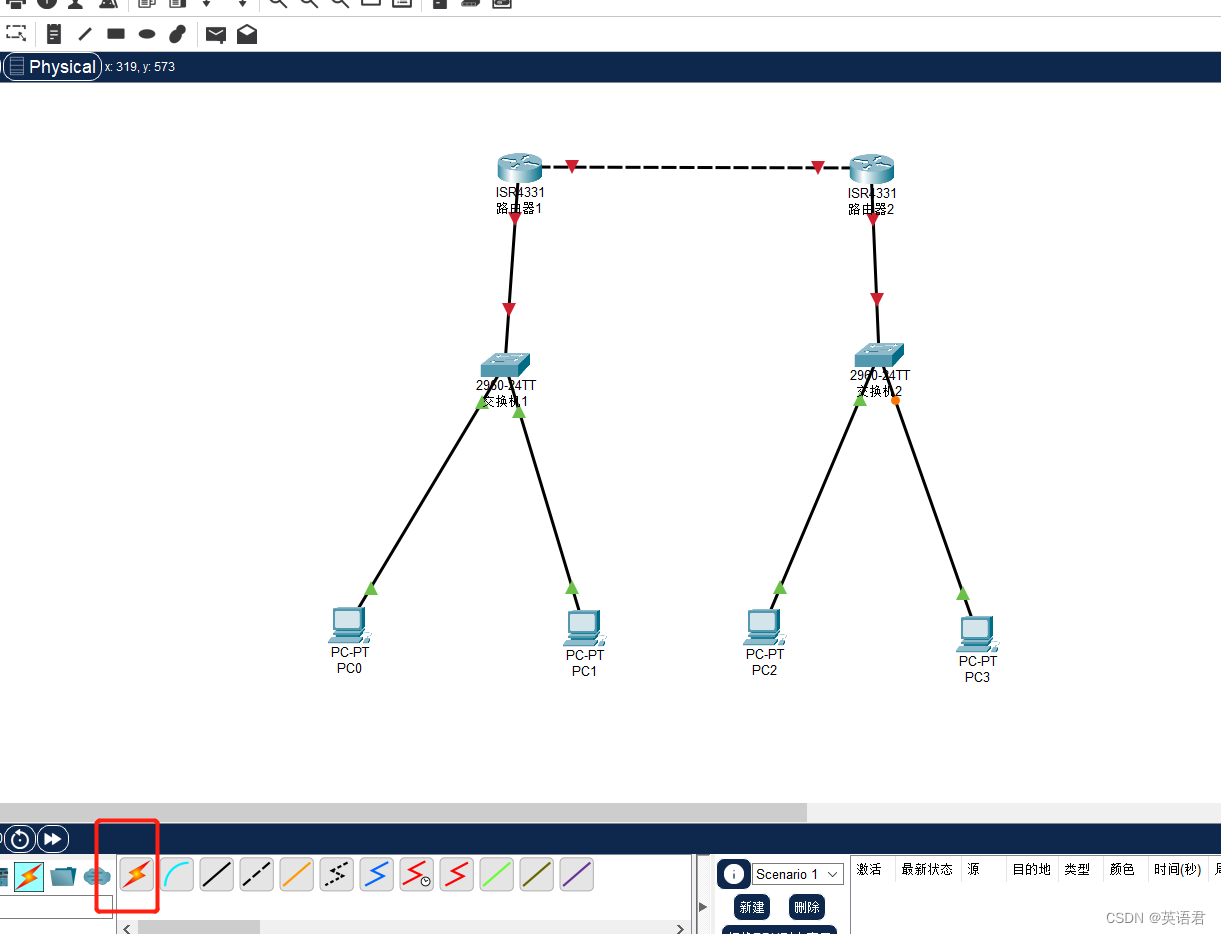
Task: Click the 目的地 column header
Action: click(1031, 869)
